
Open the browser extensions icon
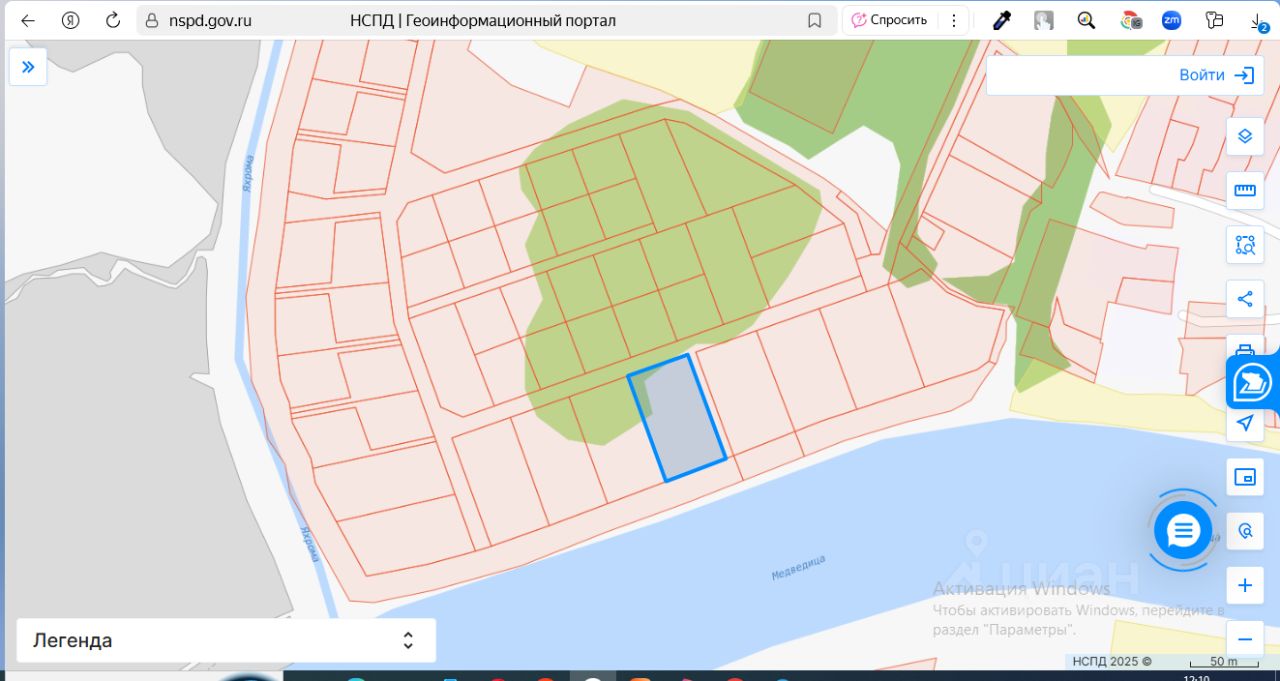pos(1215,20)
